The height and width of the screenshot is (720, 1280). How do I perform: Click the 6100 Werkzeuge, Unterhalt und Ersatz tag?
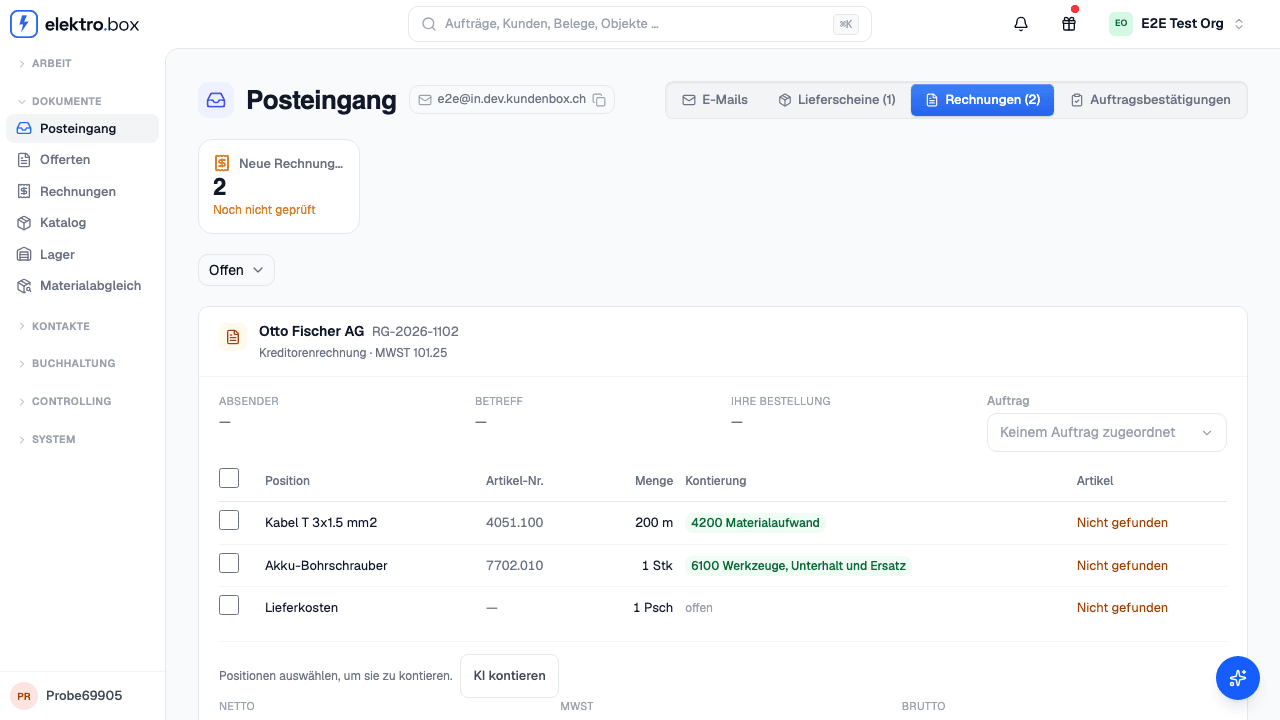click(798, 566)
